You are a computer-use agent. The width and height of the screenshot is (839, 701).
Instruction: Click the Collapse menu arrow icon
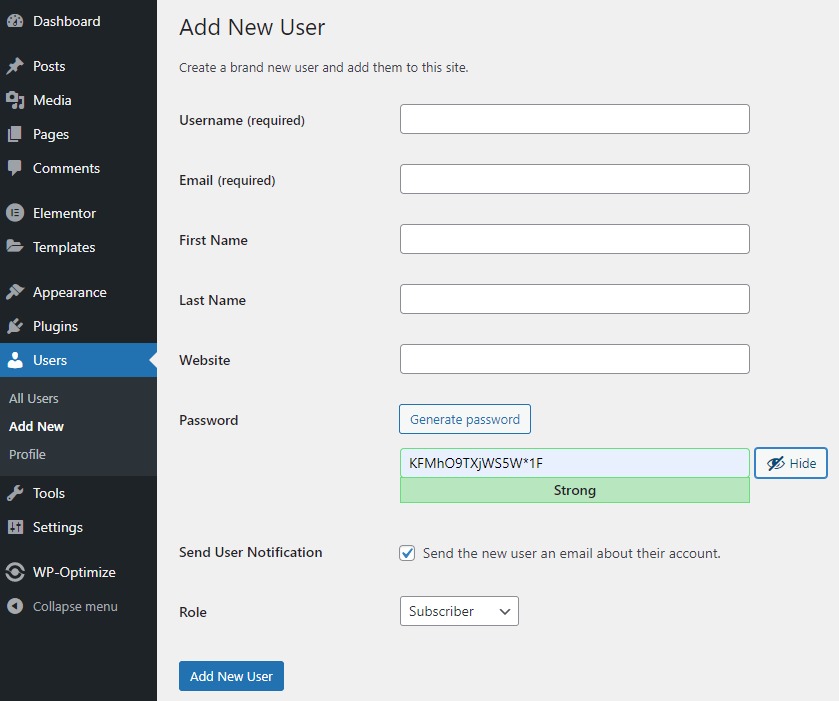click(x=15, y=606)
